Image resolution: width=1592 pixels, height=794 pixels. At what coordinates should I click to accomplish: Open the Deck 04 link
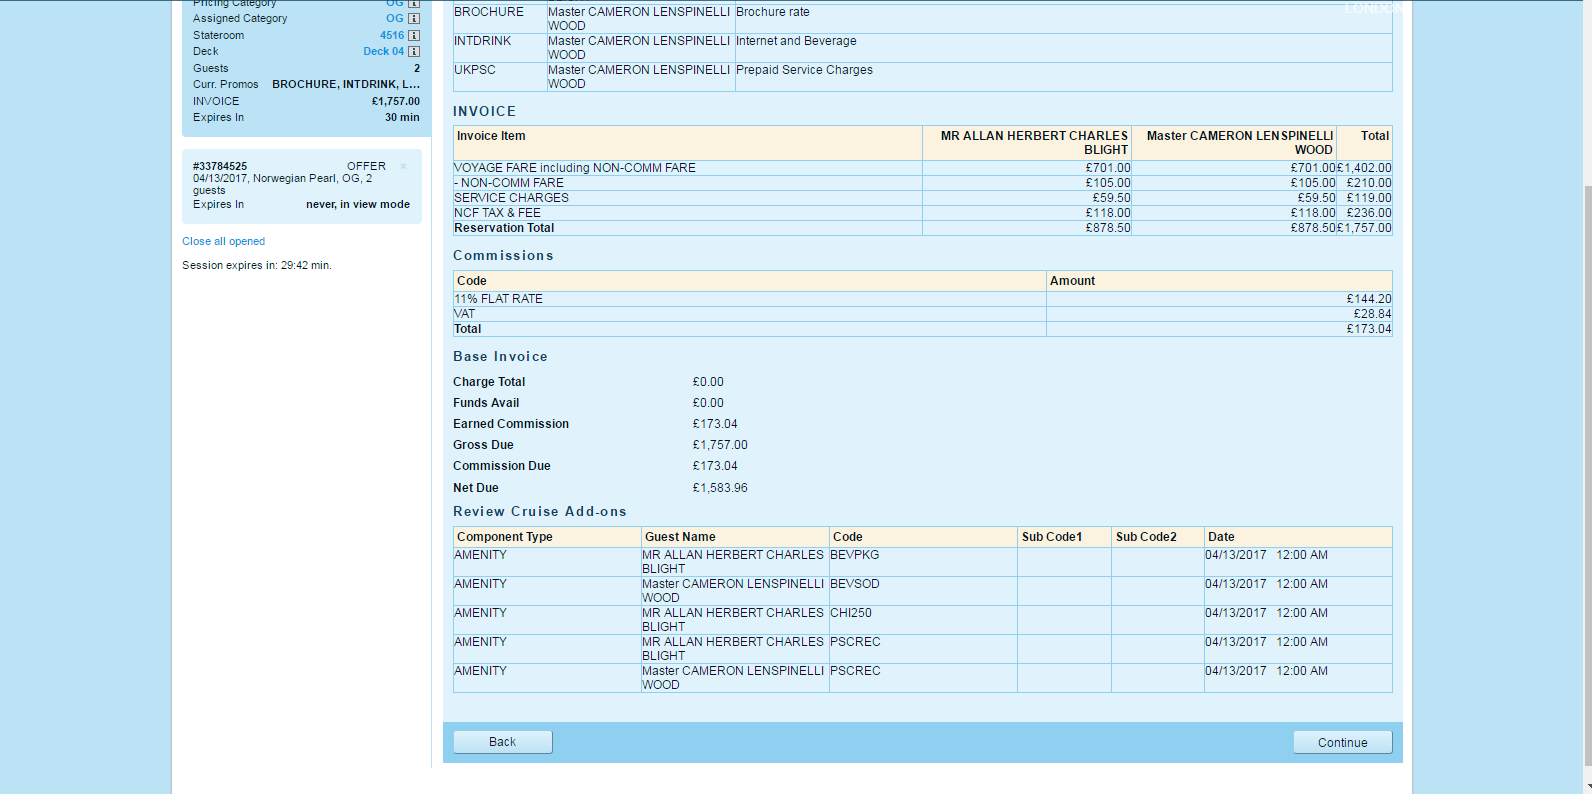(x=383, y=51)
